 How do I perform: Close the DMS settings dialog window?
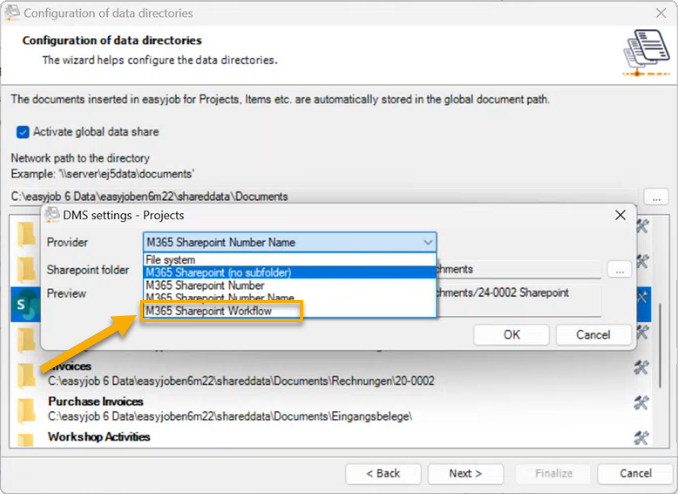(621, 215)
